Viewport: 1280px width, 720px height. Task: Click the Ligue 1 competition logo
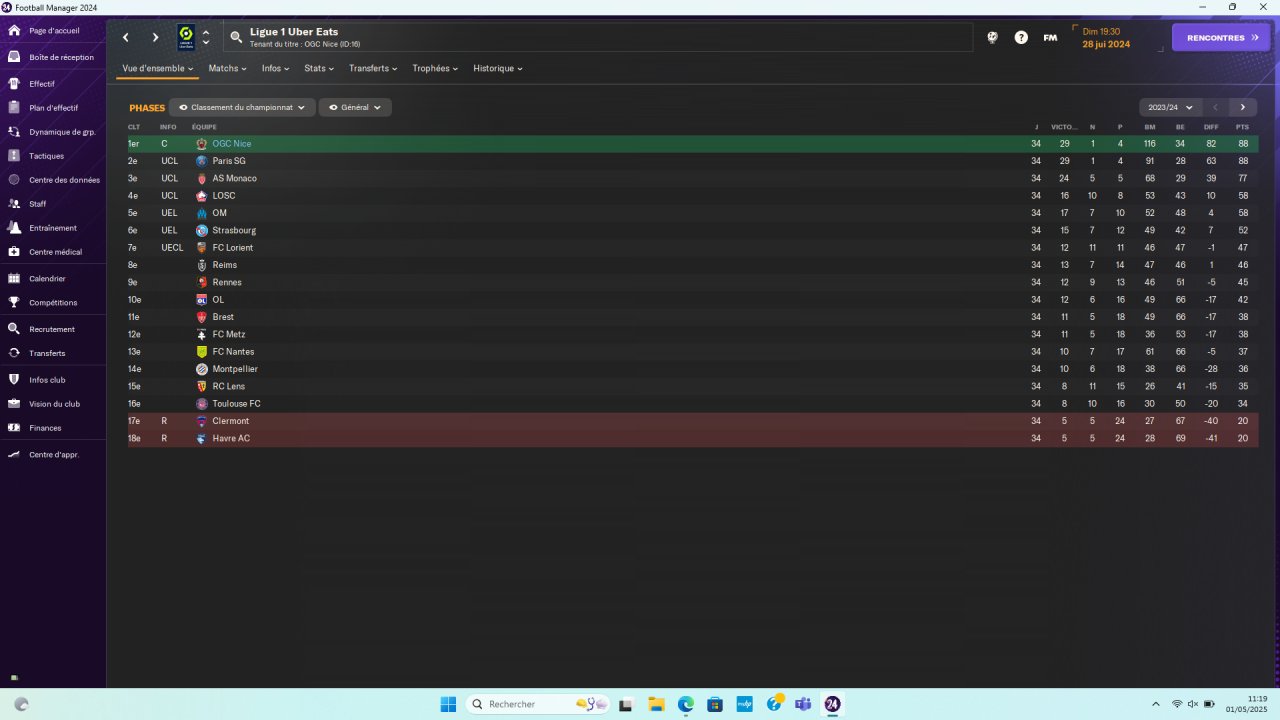click(x=186, y=38)
